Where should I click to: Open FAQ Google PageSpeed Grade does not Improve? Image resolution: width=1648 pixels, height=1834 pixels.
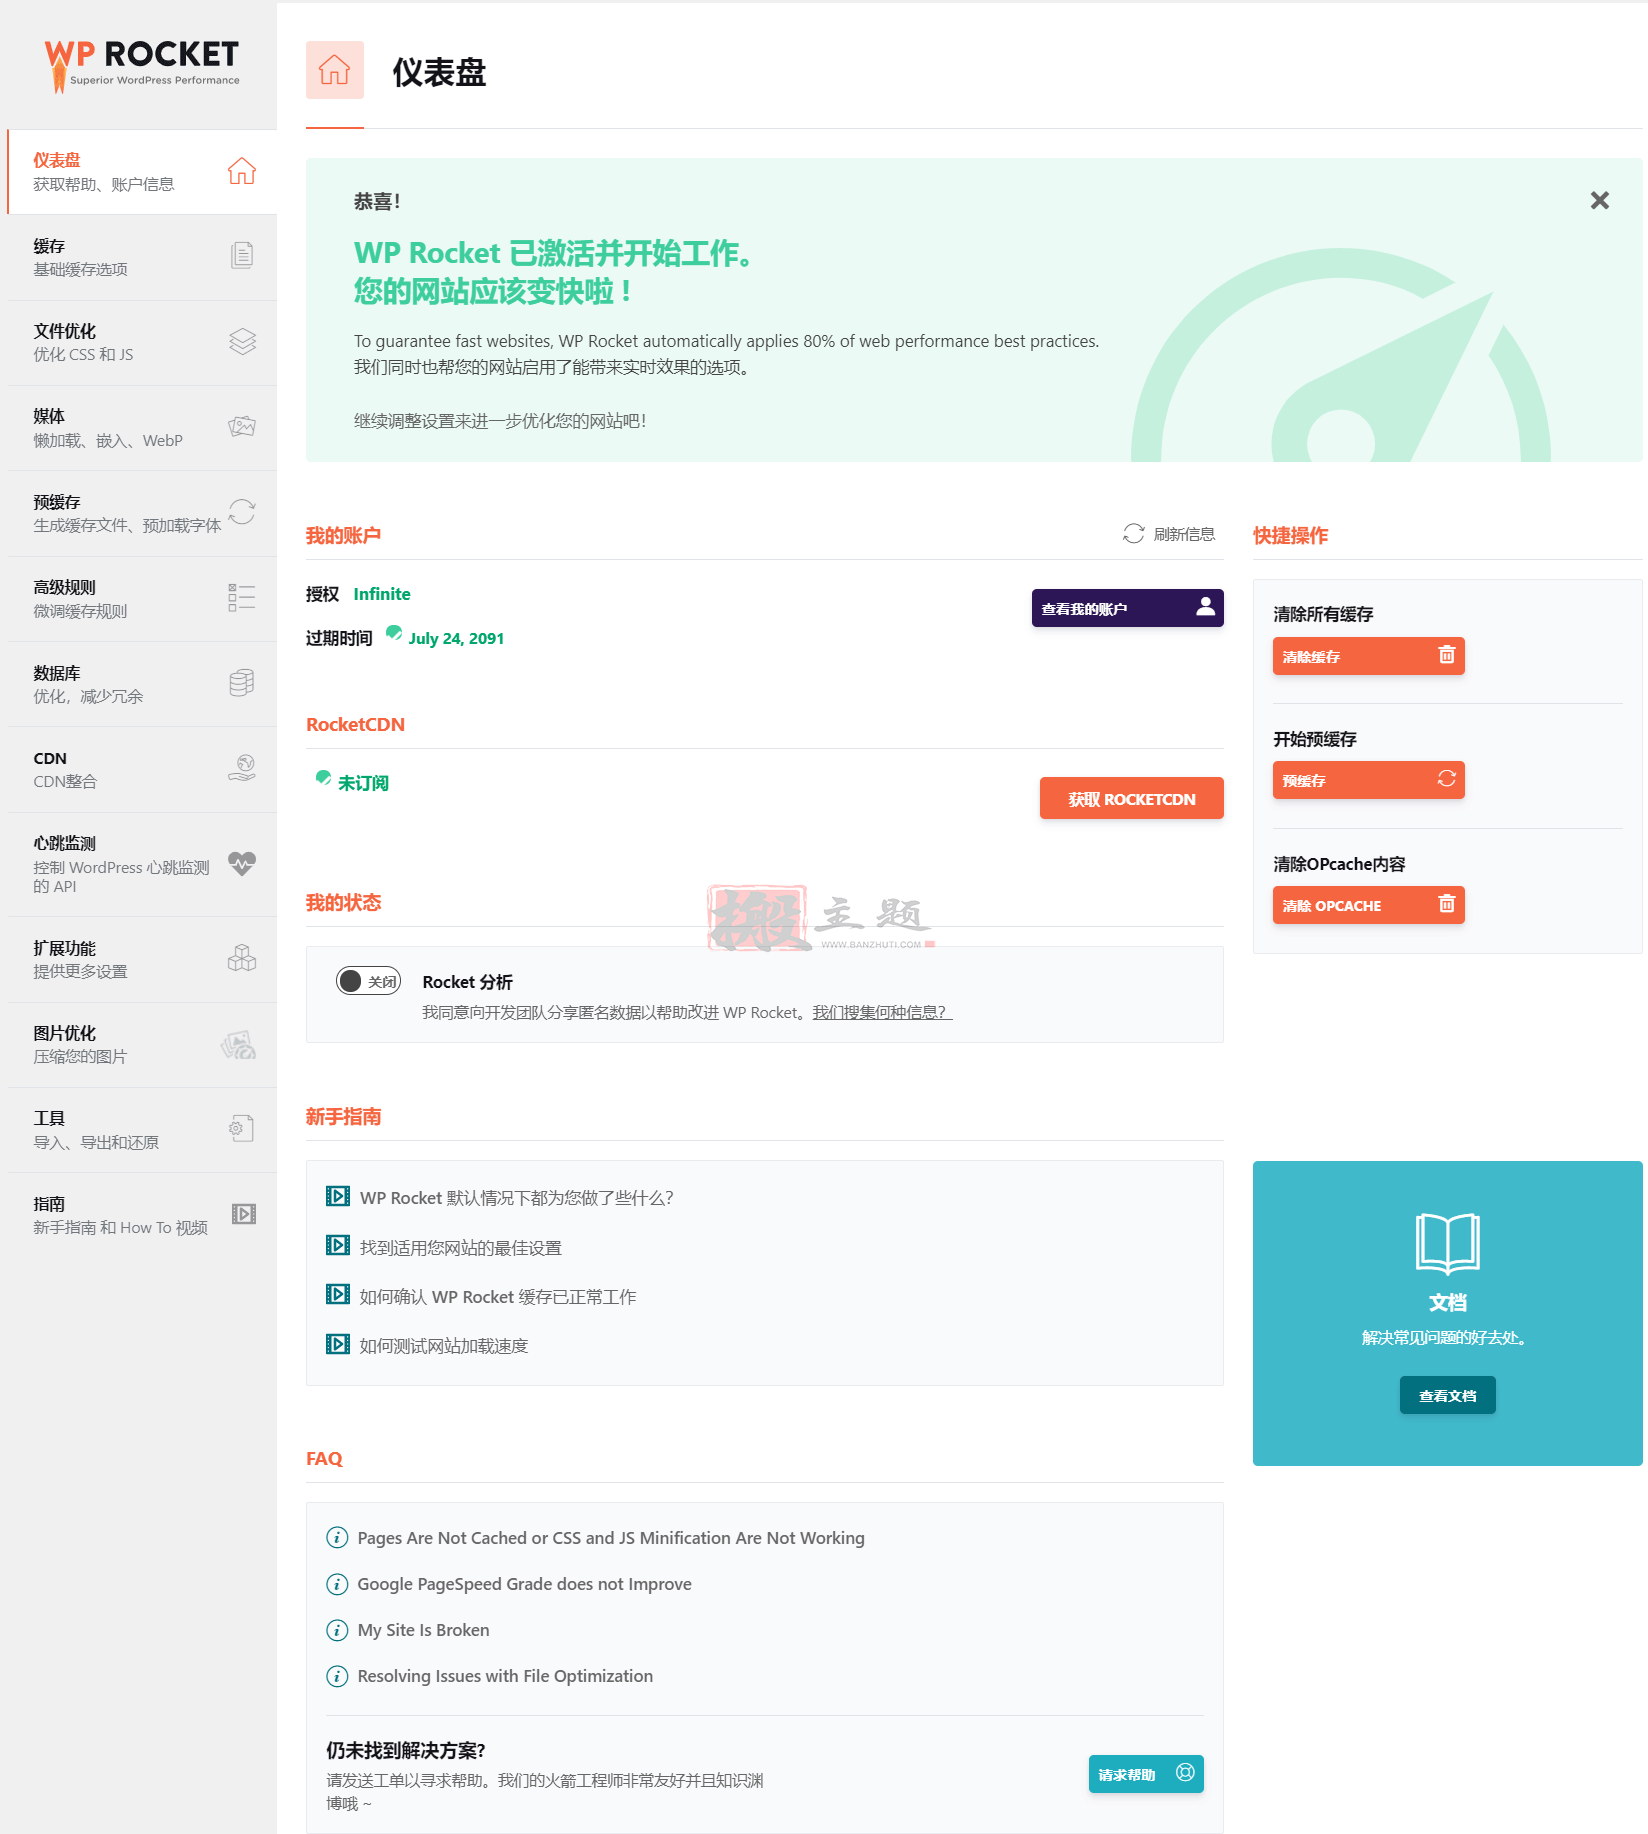click(x=524, y=1584)
